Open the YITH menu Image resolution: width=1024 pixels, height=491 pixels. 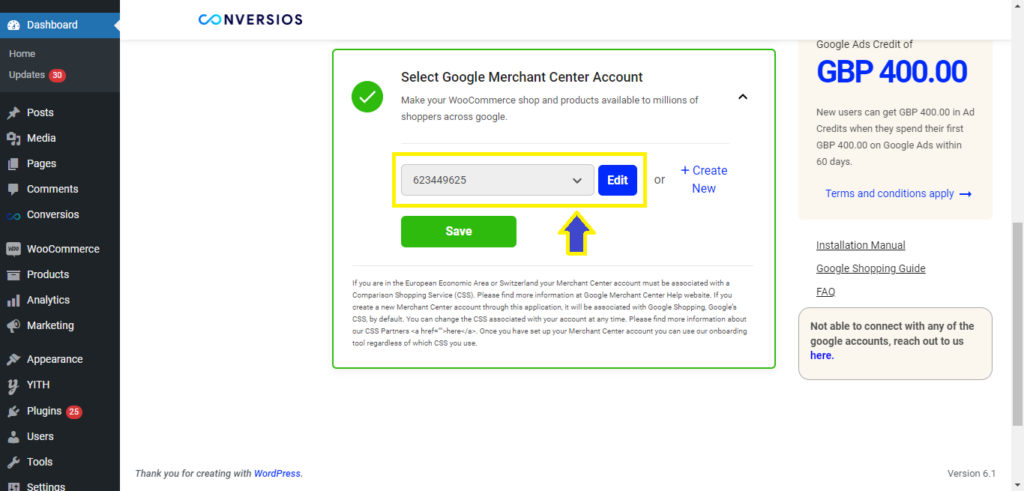pyautogui.click(x=60, y=385)
